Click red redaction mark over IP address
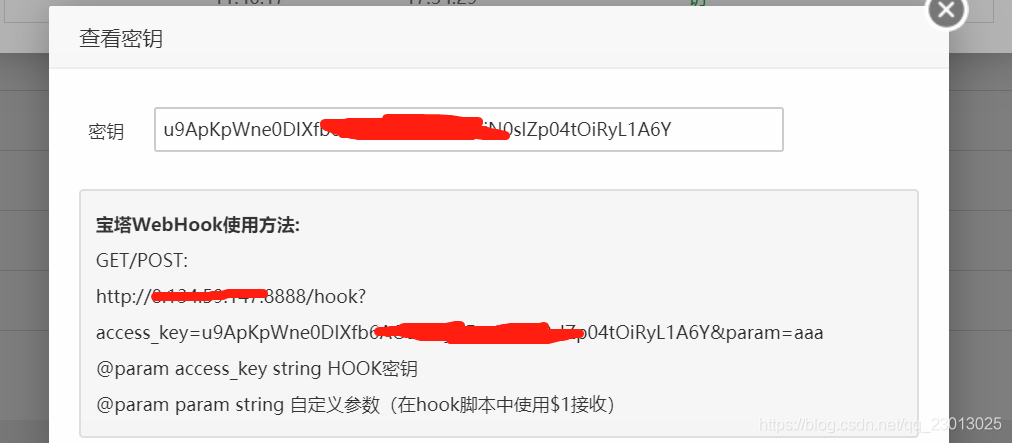This screenshot has width=1012, height=443. [x=210, y=296]
